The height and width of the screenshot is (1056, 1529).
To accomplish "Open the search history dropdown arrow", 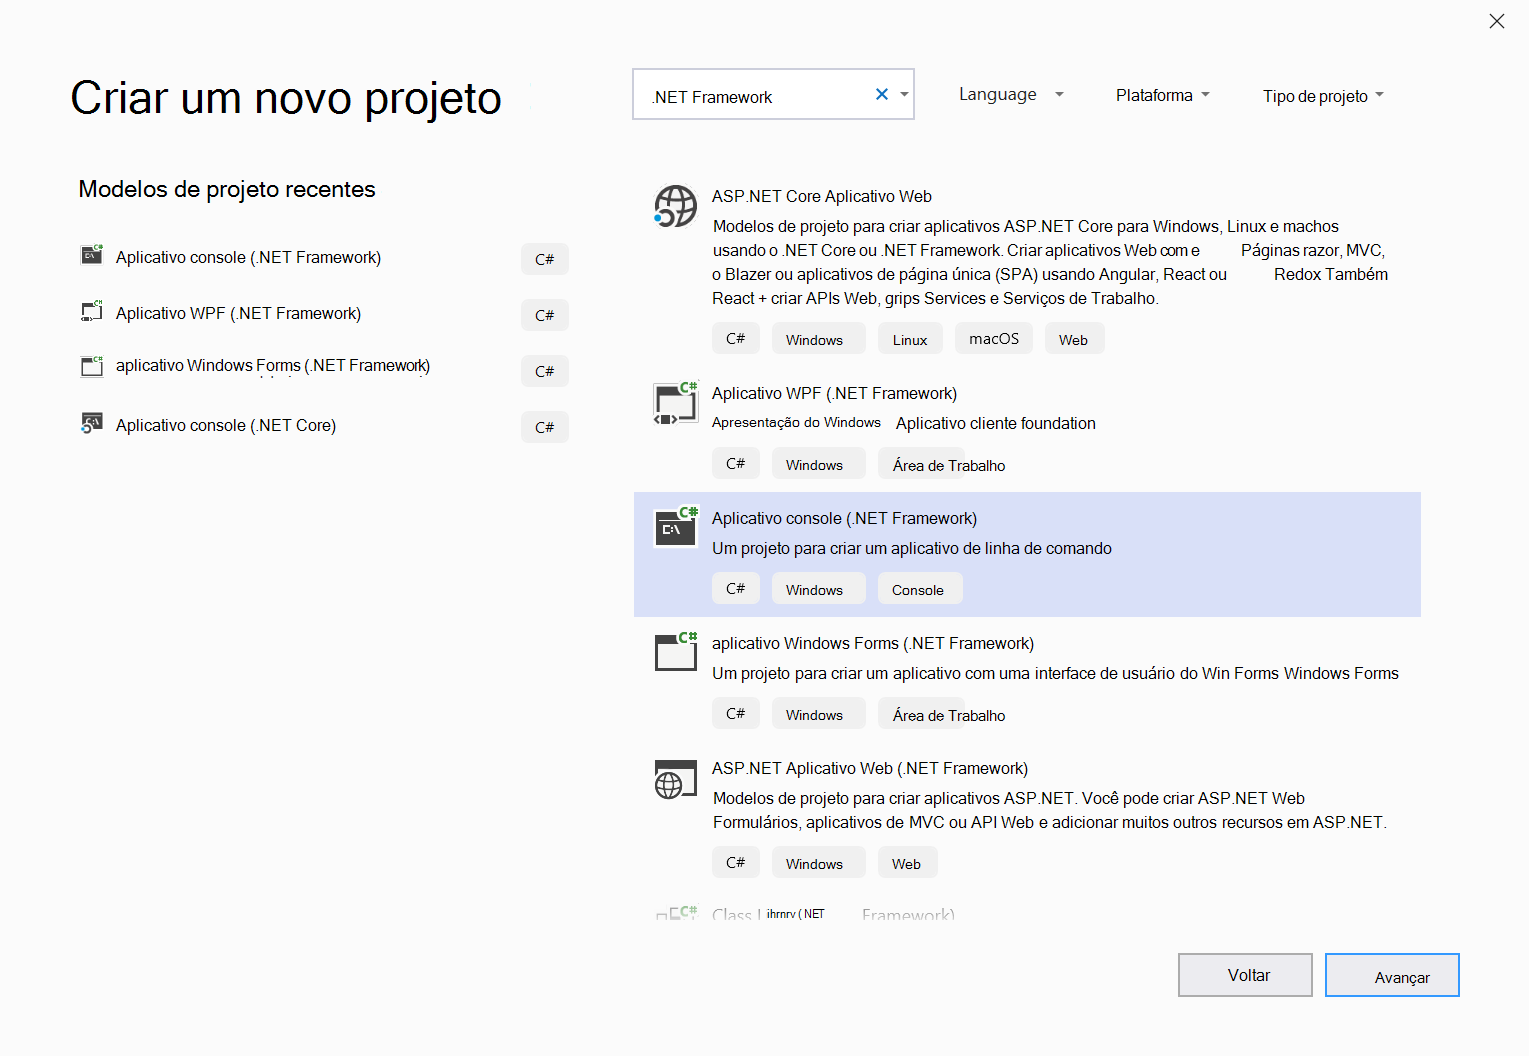I will [x=904, y=94].
